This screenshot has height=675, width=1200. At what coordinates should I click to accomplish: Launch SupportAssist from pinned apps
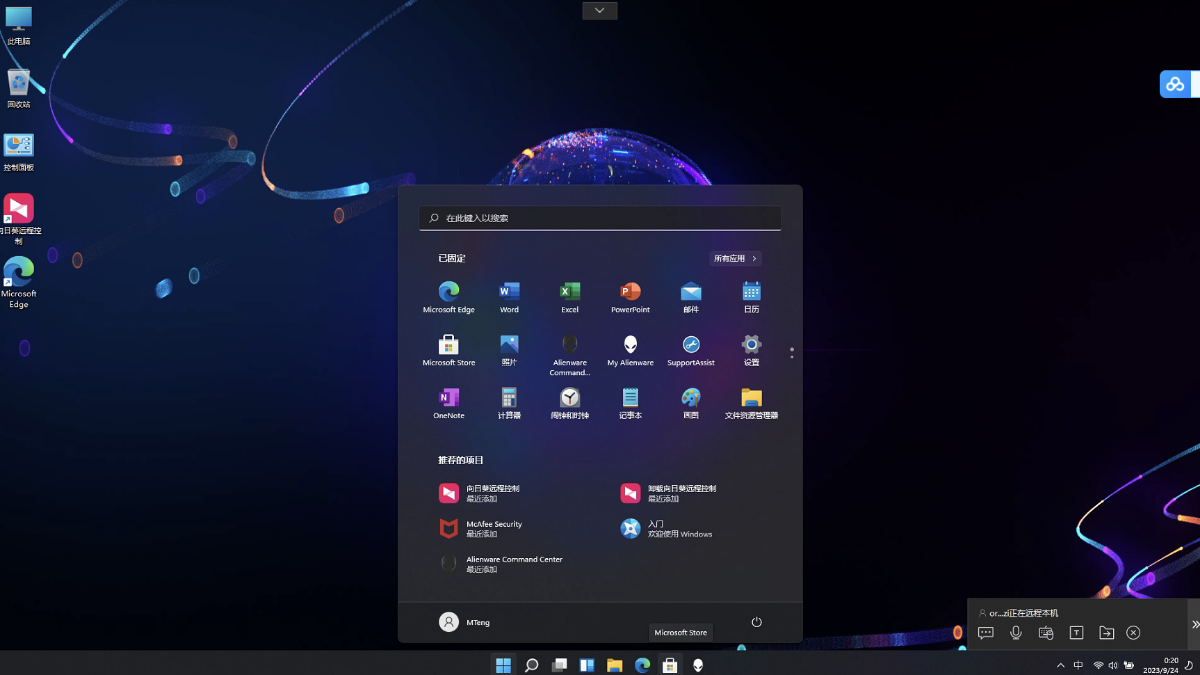click(691, 349)
